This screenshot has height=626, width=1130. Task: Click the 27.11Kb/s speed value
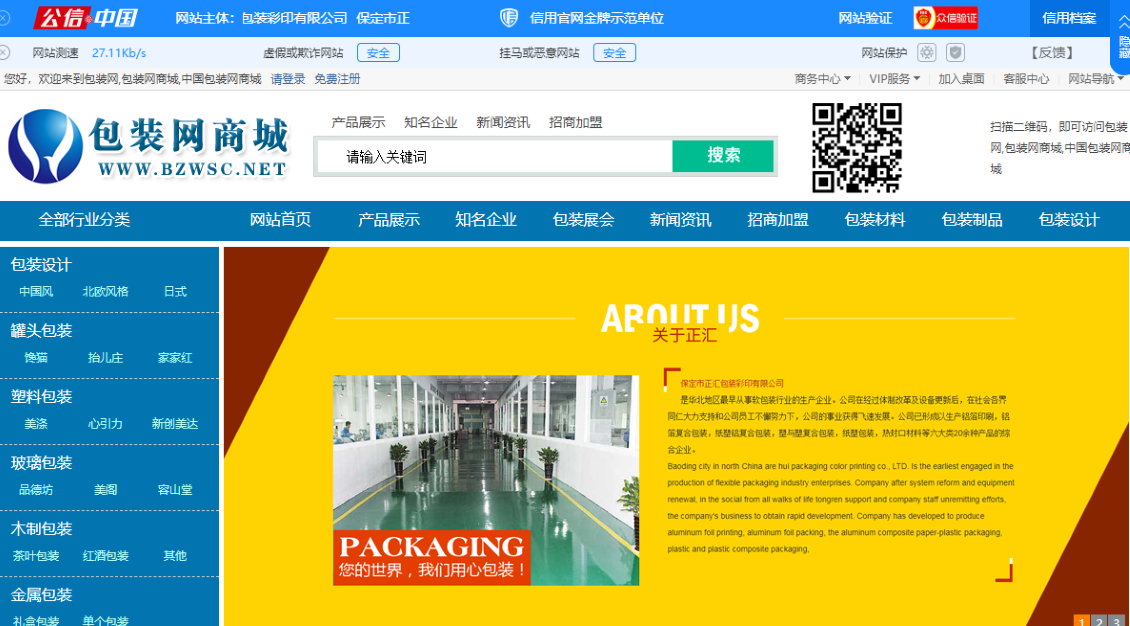(x=119, y=53)
